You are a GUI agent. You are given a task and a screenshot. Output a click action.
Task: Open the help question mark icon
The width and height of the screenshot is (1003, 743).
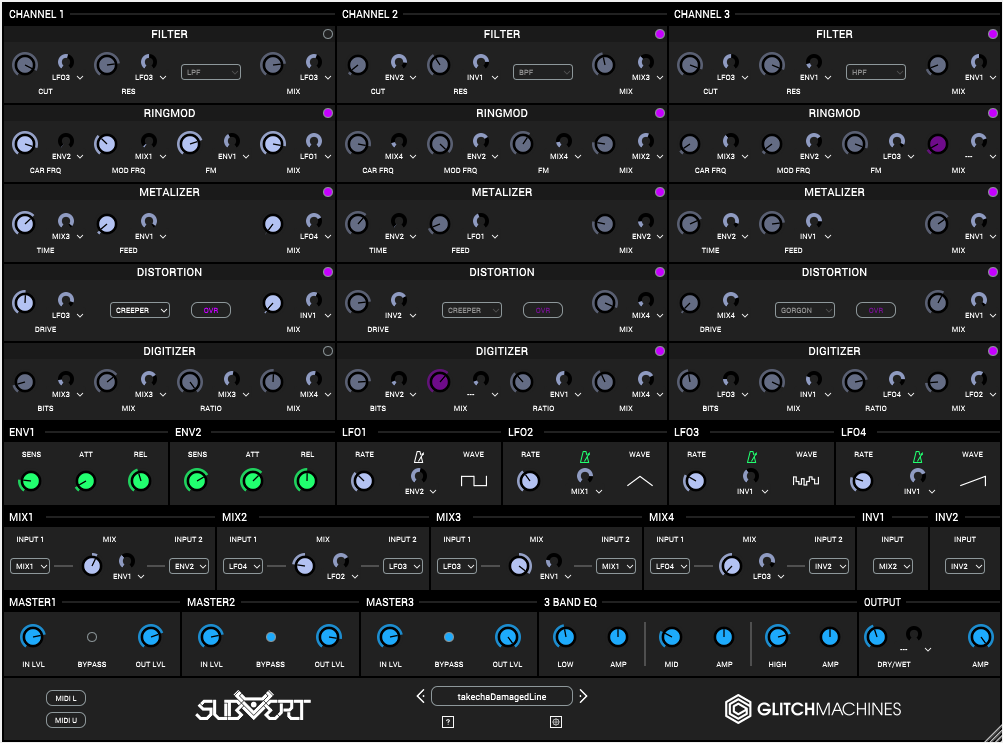pyautogui.click(x=448, y=722)
